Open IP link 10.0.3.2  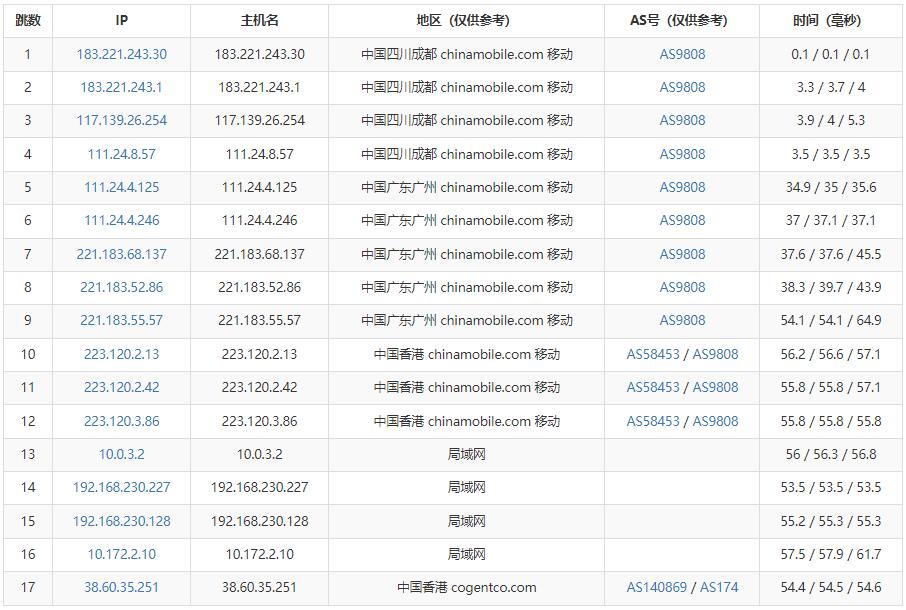click(121, 454)
